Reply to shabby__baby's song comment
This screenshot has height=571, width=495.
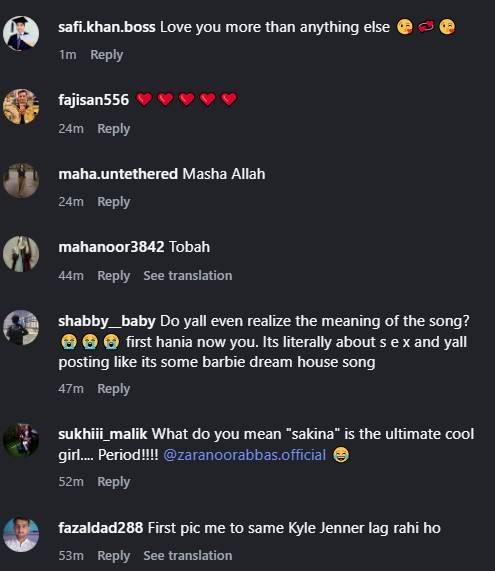[x=113, y=389]
